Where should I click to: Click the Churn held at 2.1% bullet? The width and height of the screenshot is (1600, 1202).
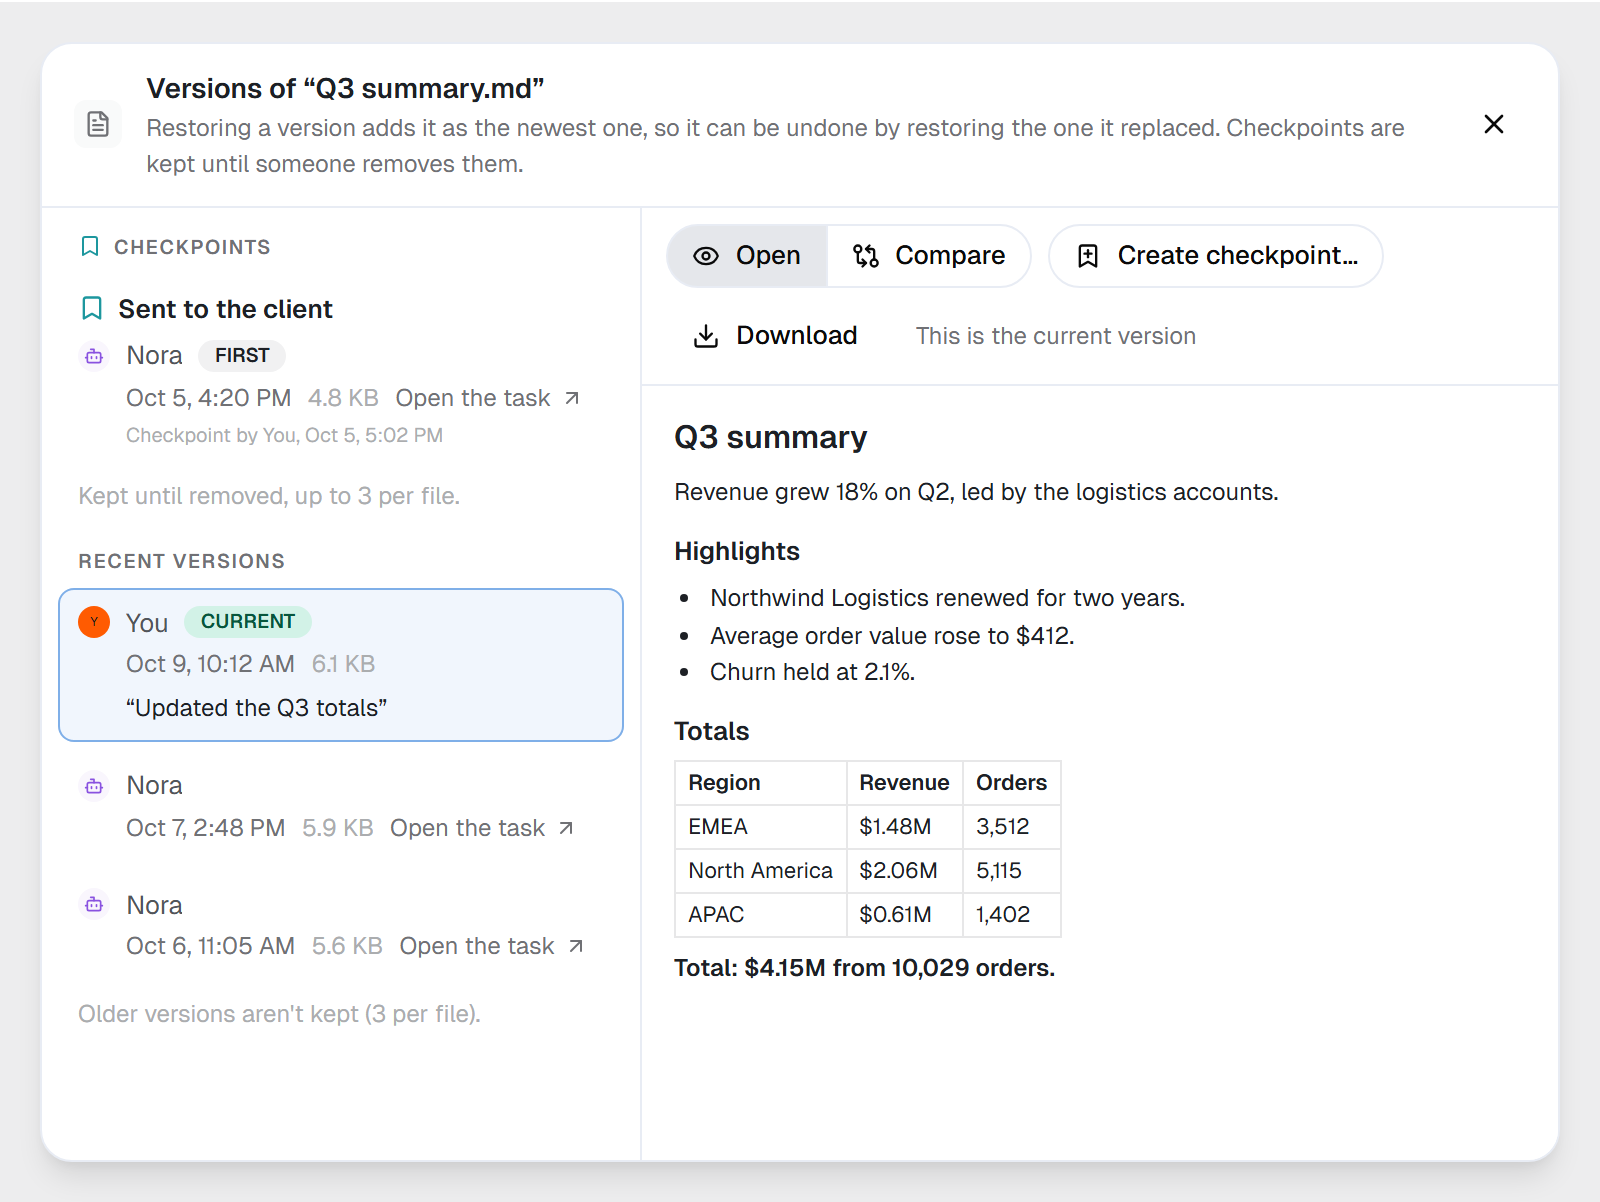[x=812, y=672]
